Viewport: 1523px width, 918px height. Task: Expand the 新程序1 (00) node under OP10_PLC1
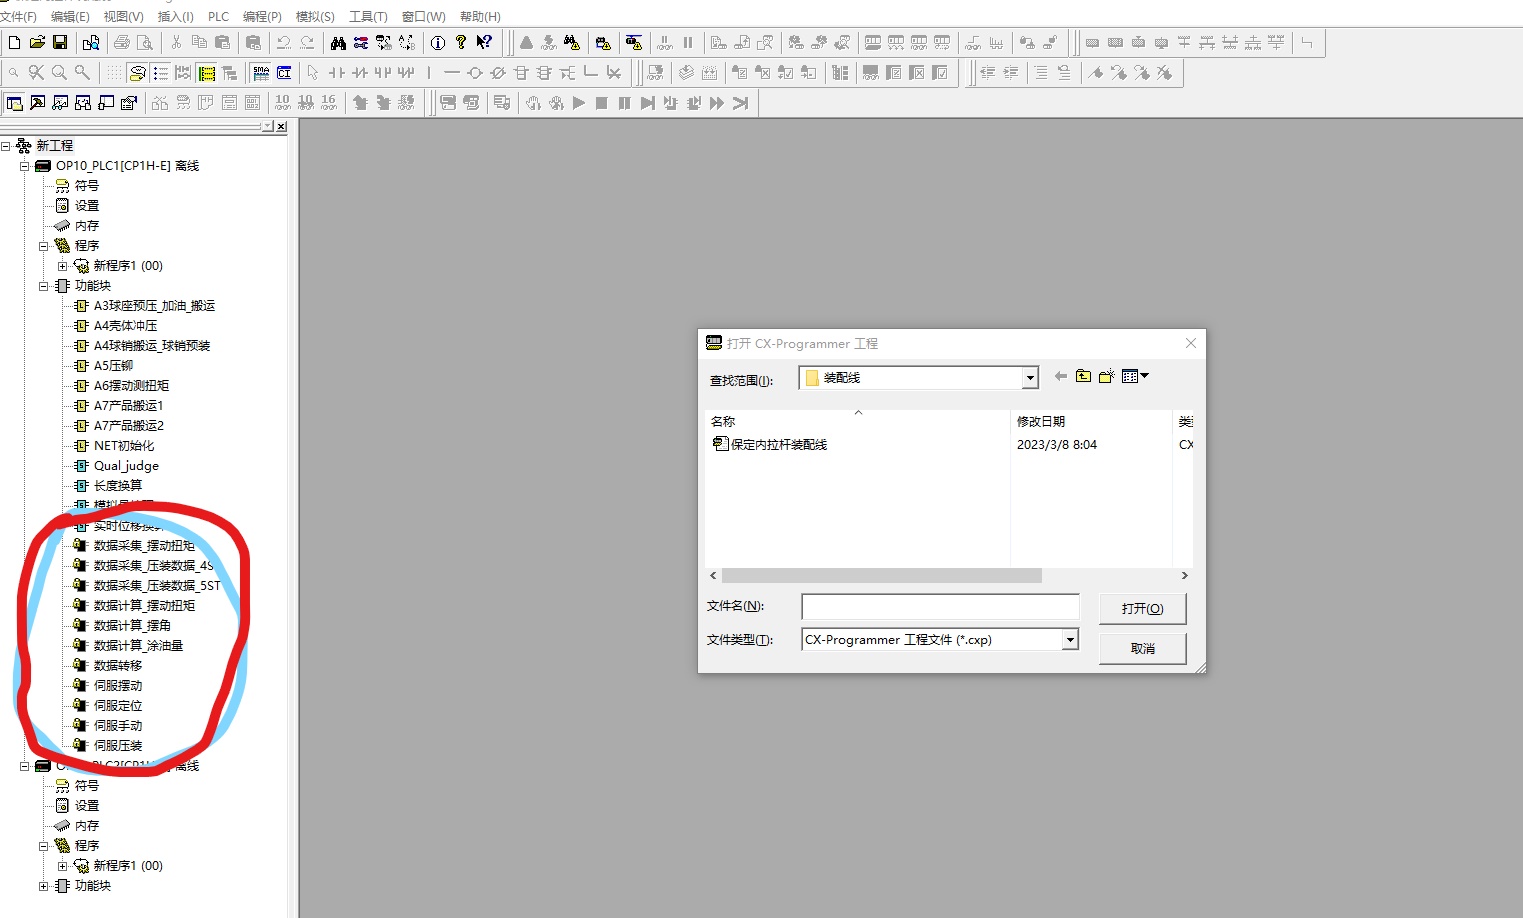63,266
